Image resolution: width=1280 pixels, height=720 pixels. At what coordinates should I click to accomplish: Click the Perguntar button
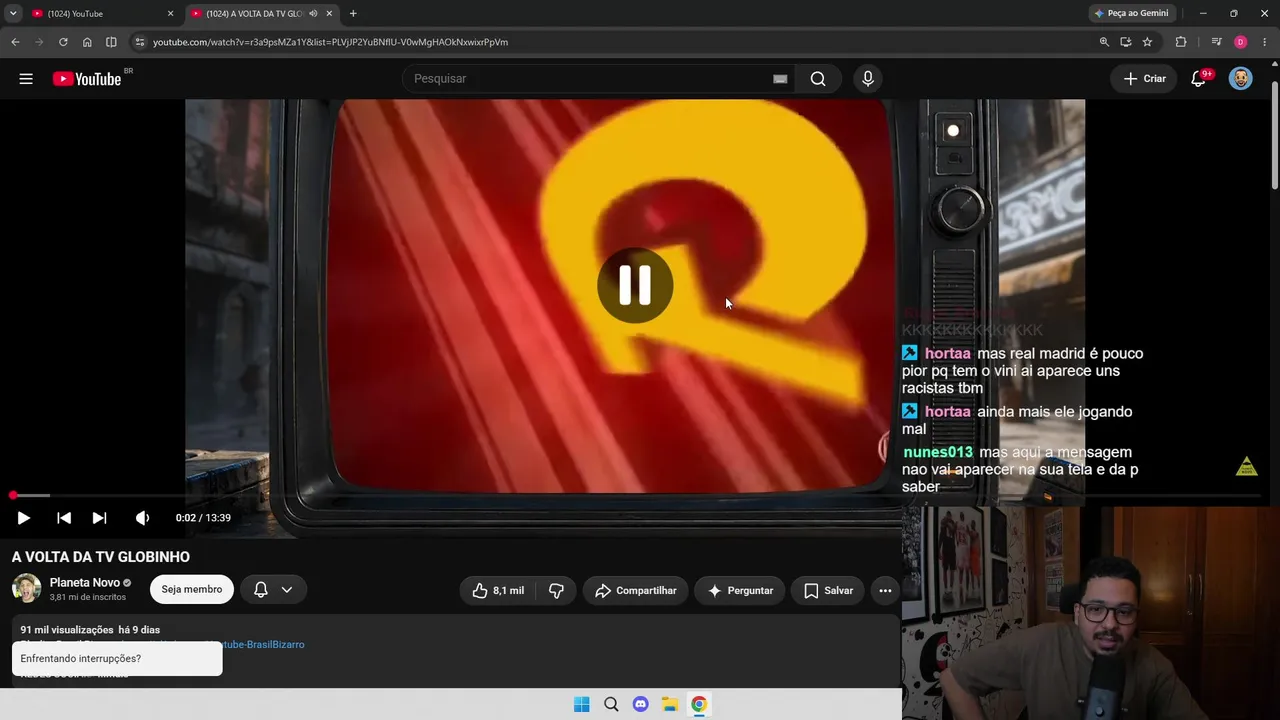pos(740,591)
